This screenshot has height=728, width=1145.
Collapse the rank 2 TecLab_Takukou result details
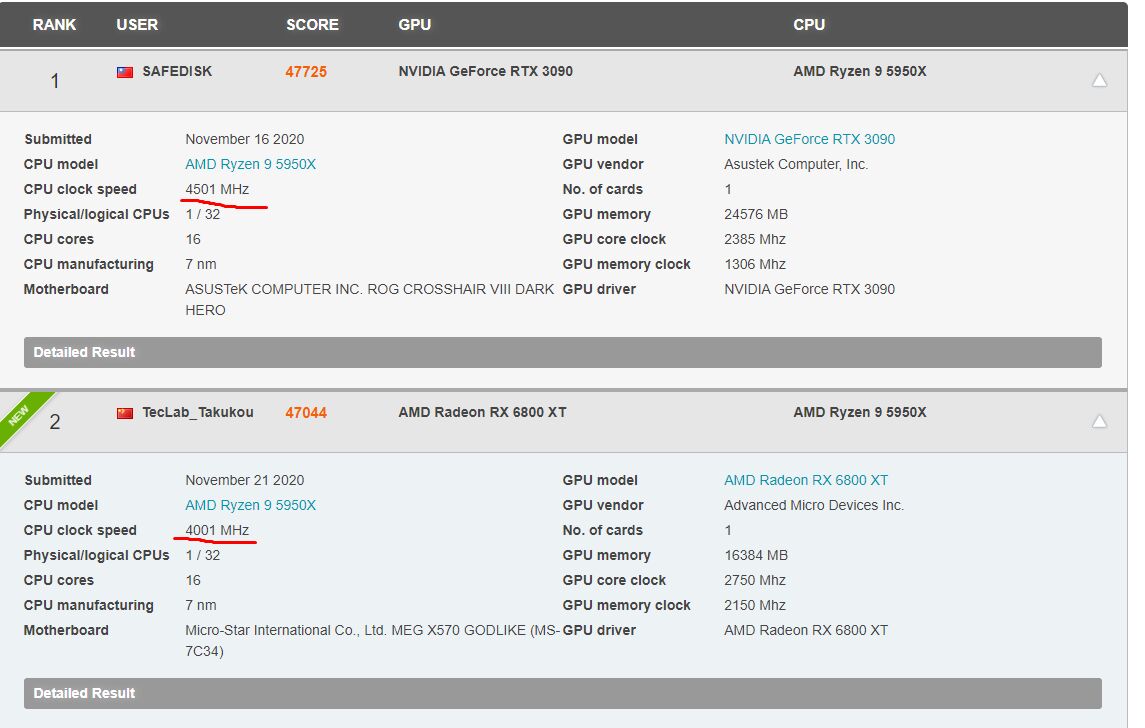[1099, 421]
